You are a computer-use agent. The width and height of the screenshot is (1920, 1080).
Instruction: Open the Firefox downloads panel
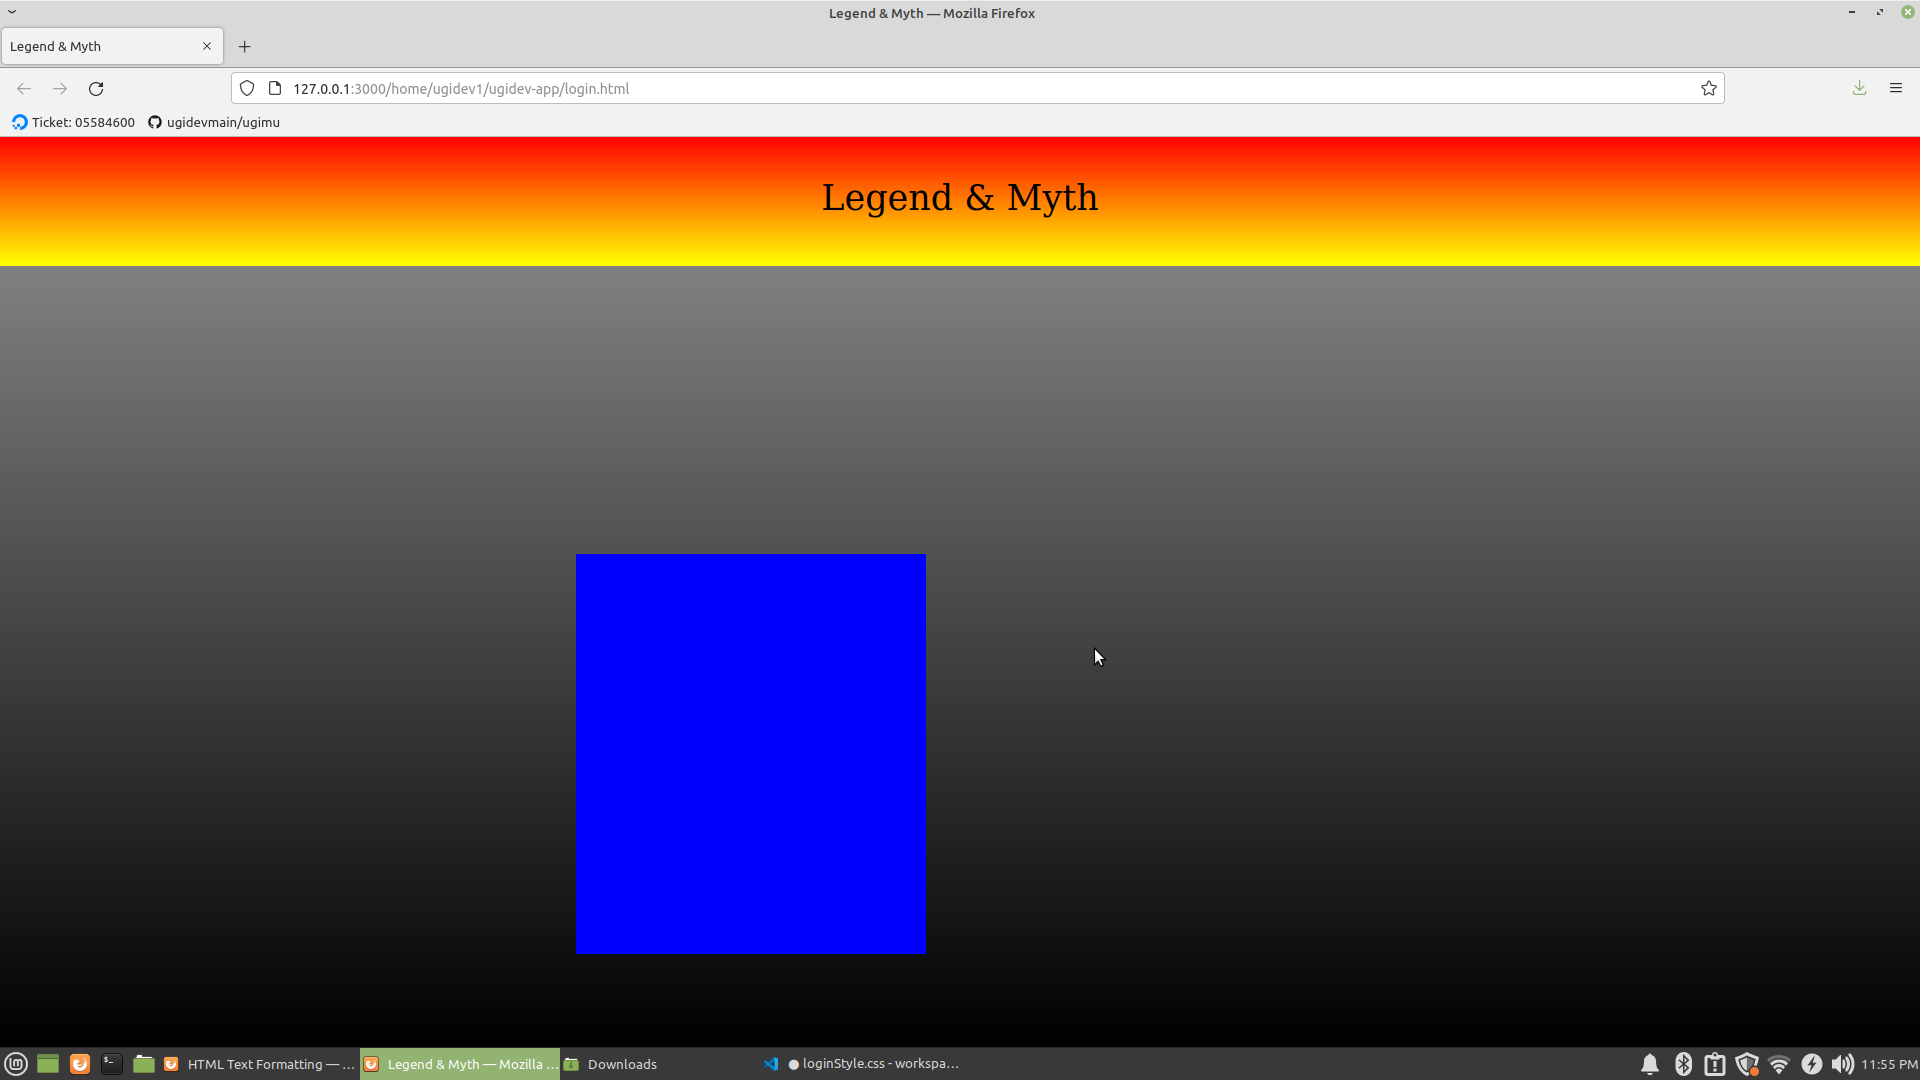(x=1859, y=89)
